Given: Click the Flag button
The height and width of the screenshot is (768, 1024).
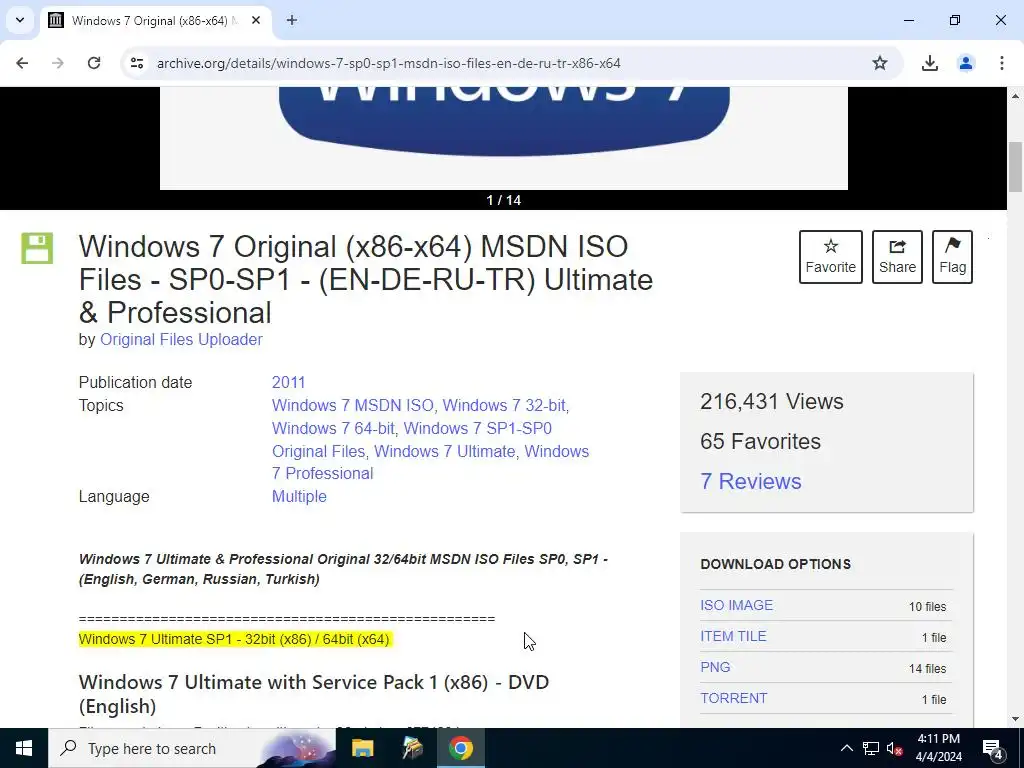Looking at the screenshot, I should (952, 257).
